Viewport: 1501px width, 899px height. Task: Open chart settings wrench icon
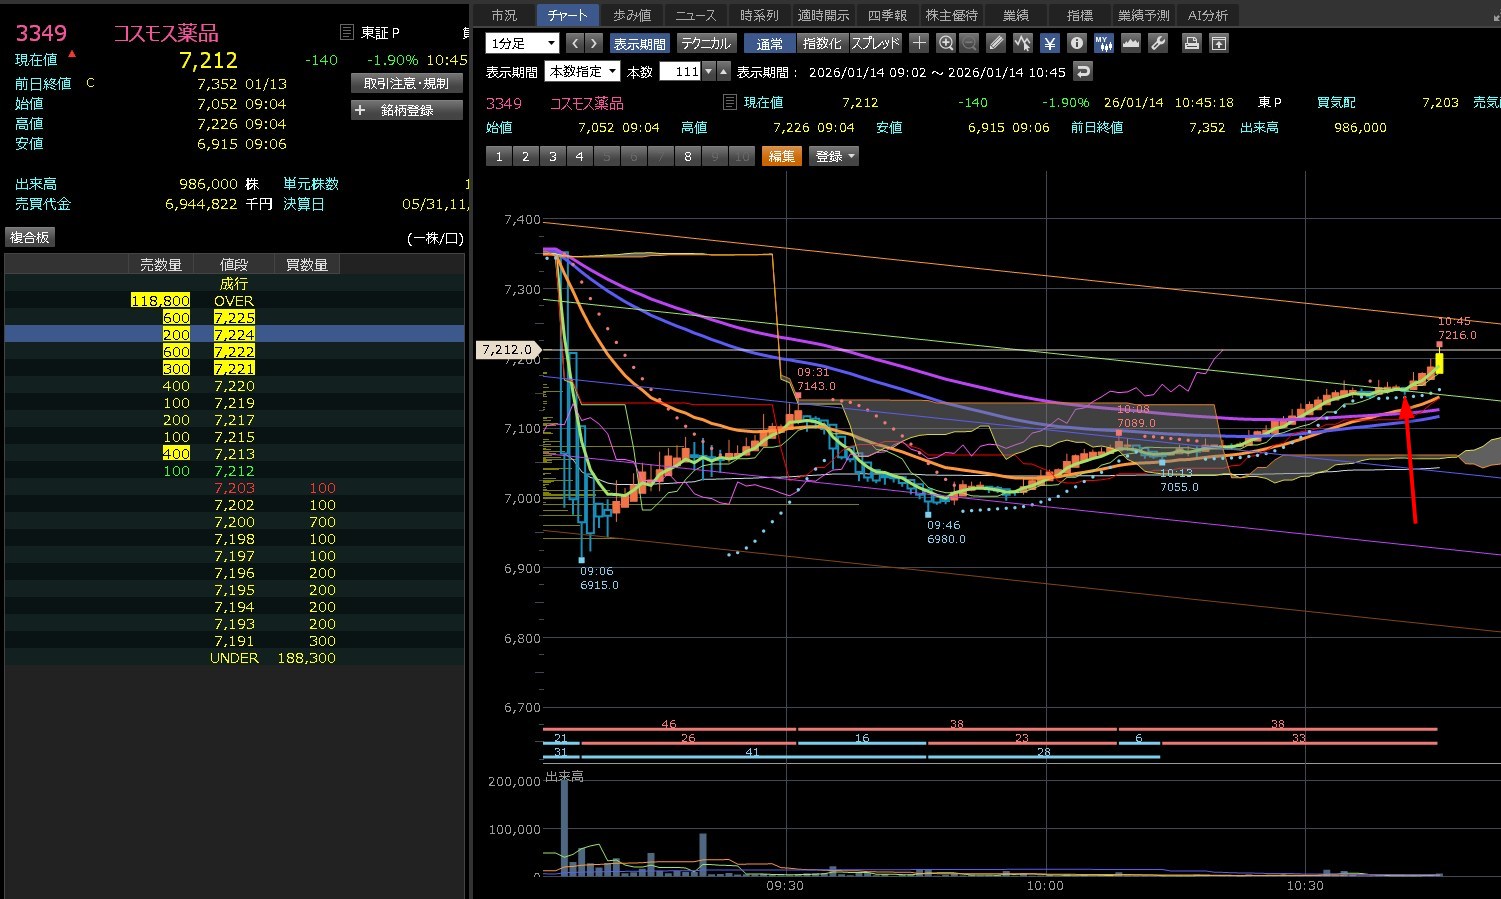1158,43
